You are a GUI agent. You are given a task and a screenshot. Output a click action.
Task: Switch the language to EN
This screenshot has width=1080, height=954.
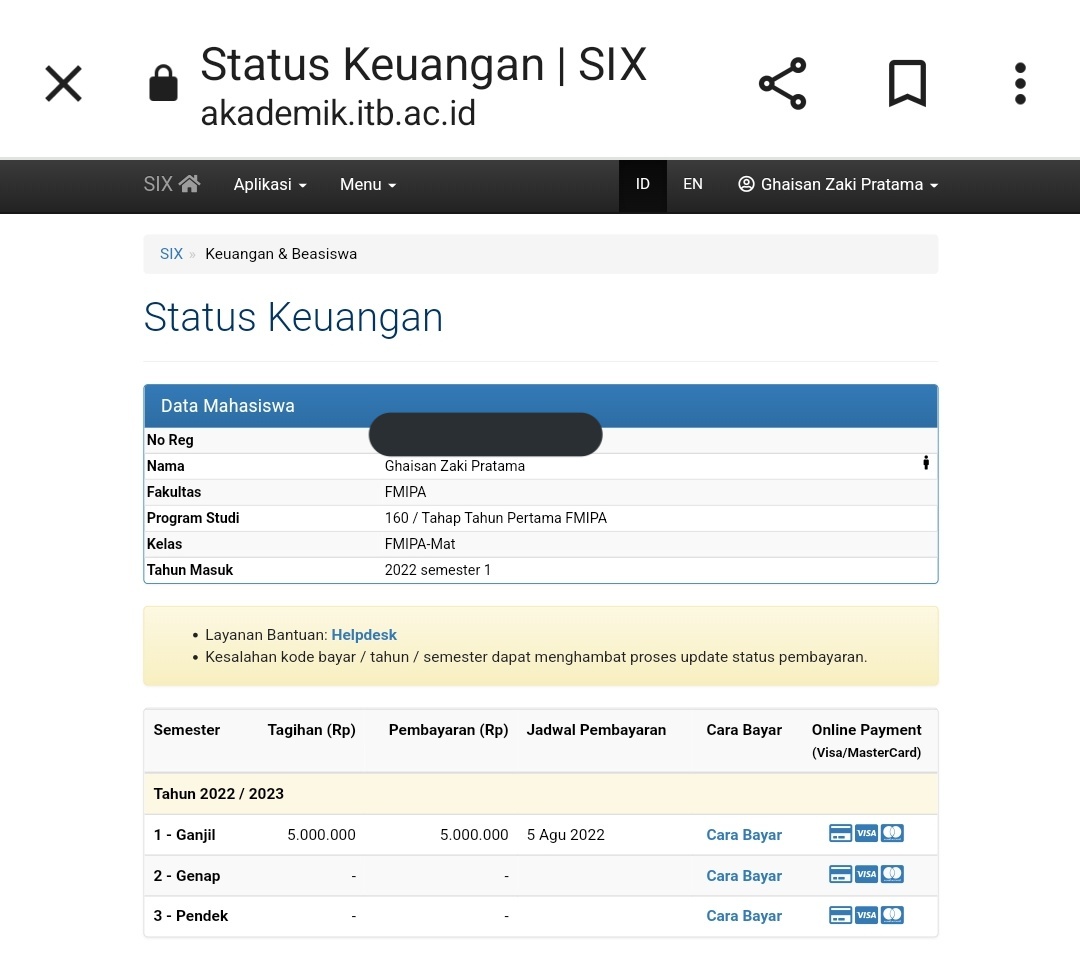[x=692, y=184]
